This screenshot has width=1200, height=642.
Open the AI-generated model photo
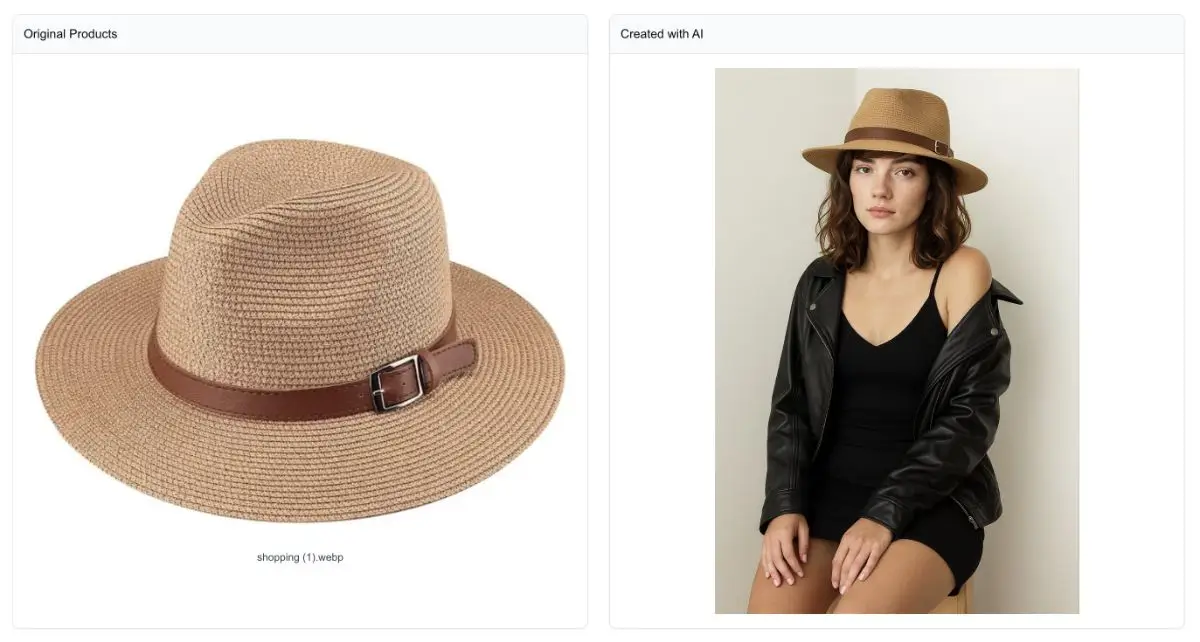(896, 340)
